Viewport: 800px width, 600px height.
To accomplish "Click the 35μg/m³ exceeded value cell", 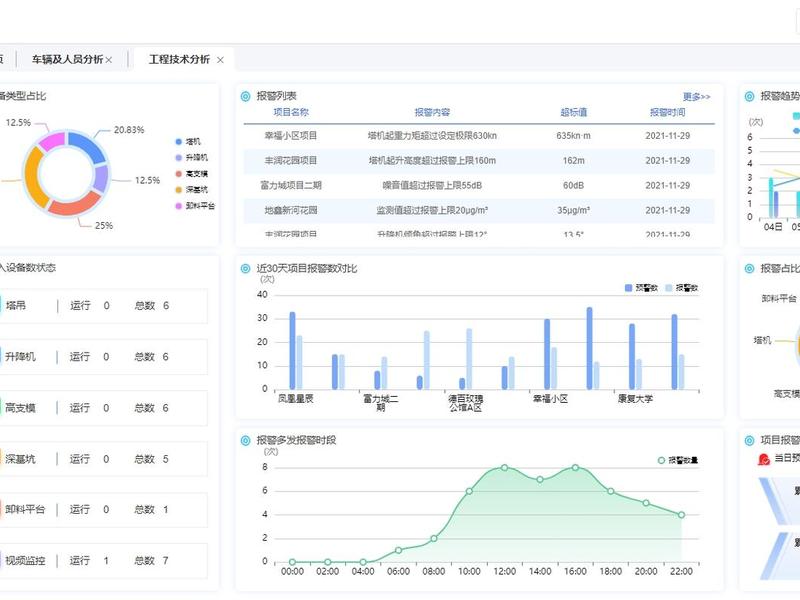I will point(573,210).
